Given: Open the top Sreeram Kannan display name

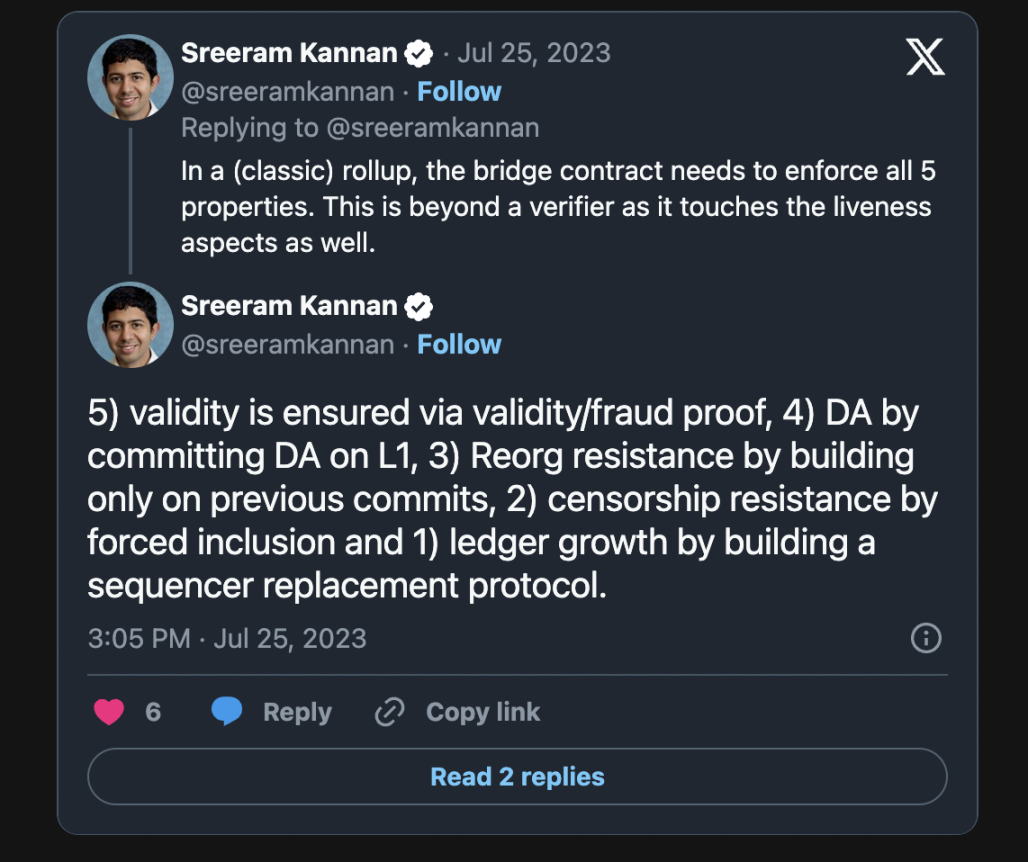Looking at the screenshot, I should [290, 54].
